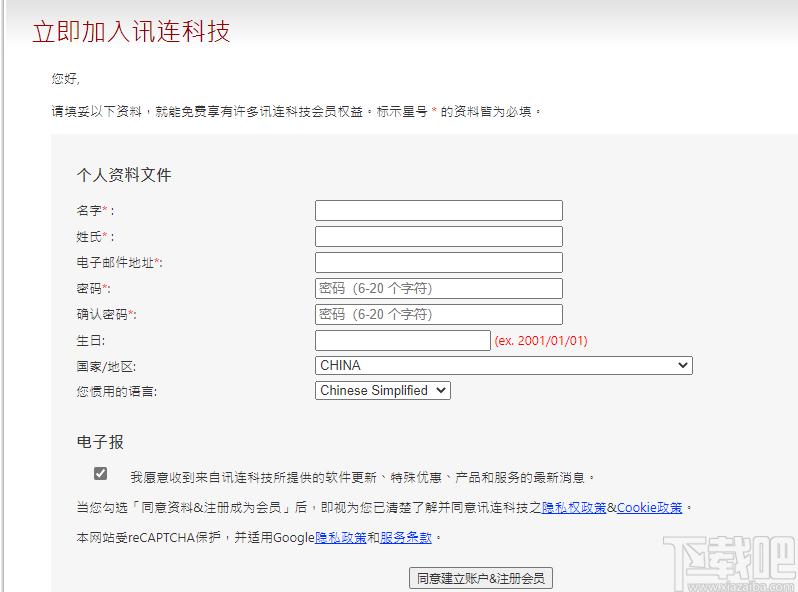Open the 国家/地区 dropdown showing CHINA
Screen dimensions: 798x592
pyautogui.click(x=504, y=365)
